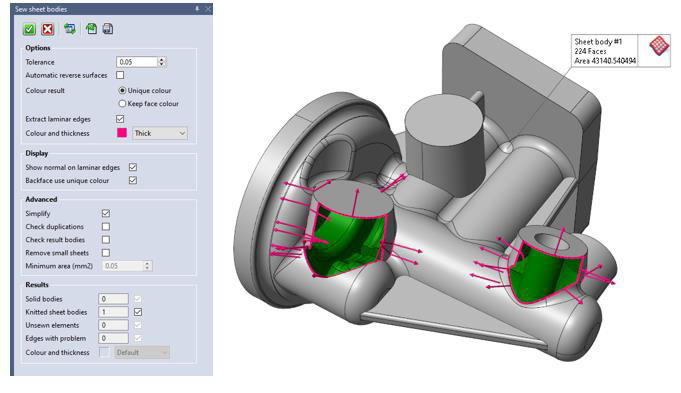681x393 pixels.
Task: Enable Automatic reverse surfaces checkbox
Action: pos(120,75)
